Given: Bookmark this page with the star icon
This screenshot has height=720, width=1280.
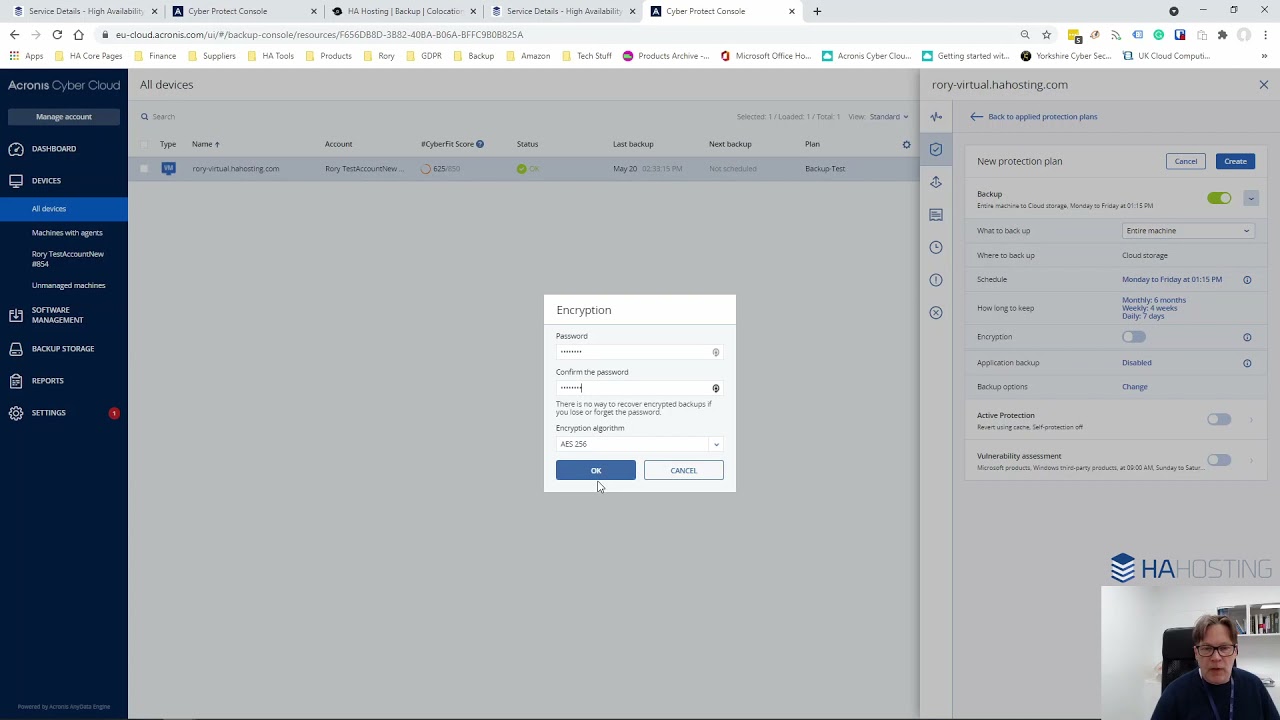Looking at the screenshot, I should pos(1047,35).
